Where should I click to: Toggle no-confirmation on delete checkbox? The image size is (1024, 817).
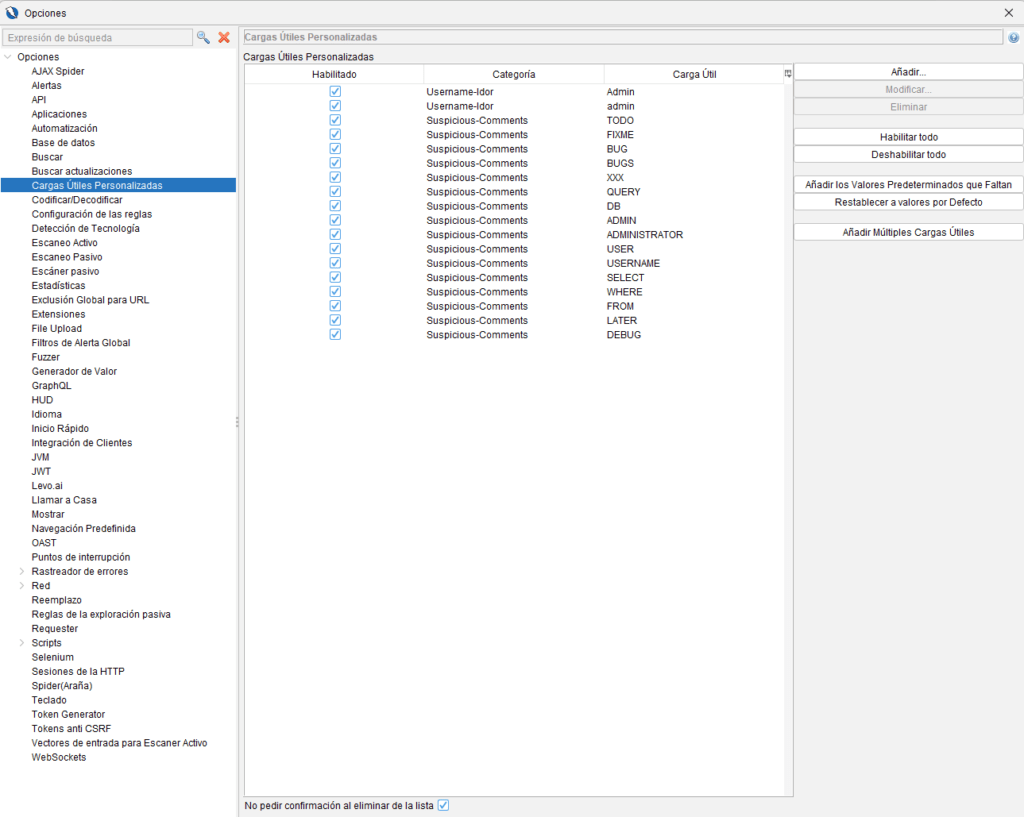point(443,805)
